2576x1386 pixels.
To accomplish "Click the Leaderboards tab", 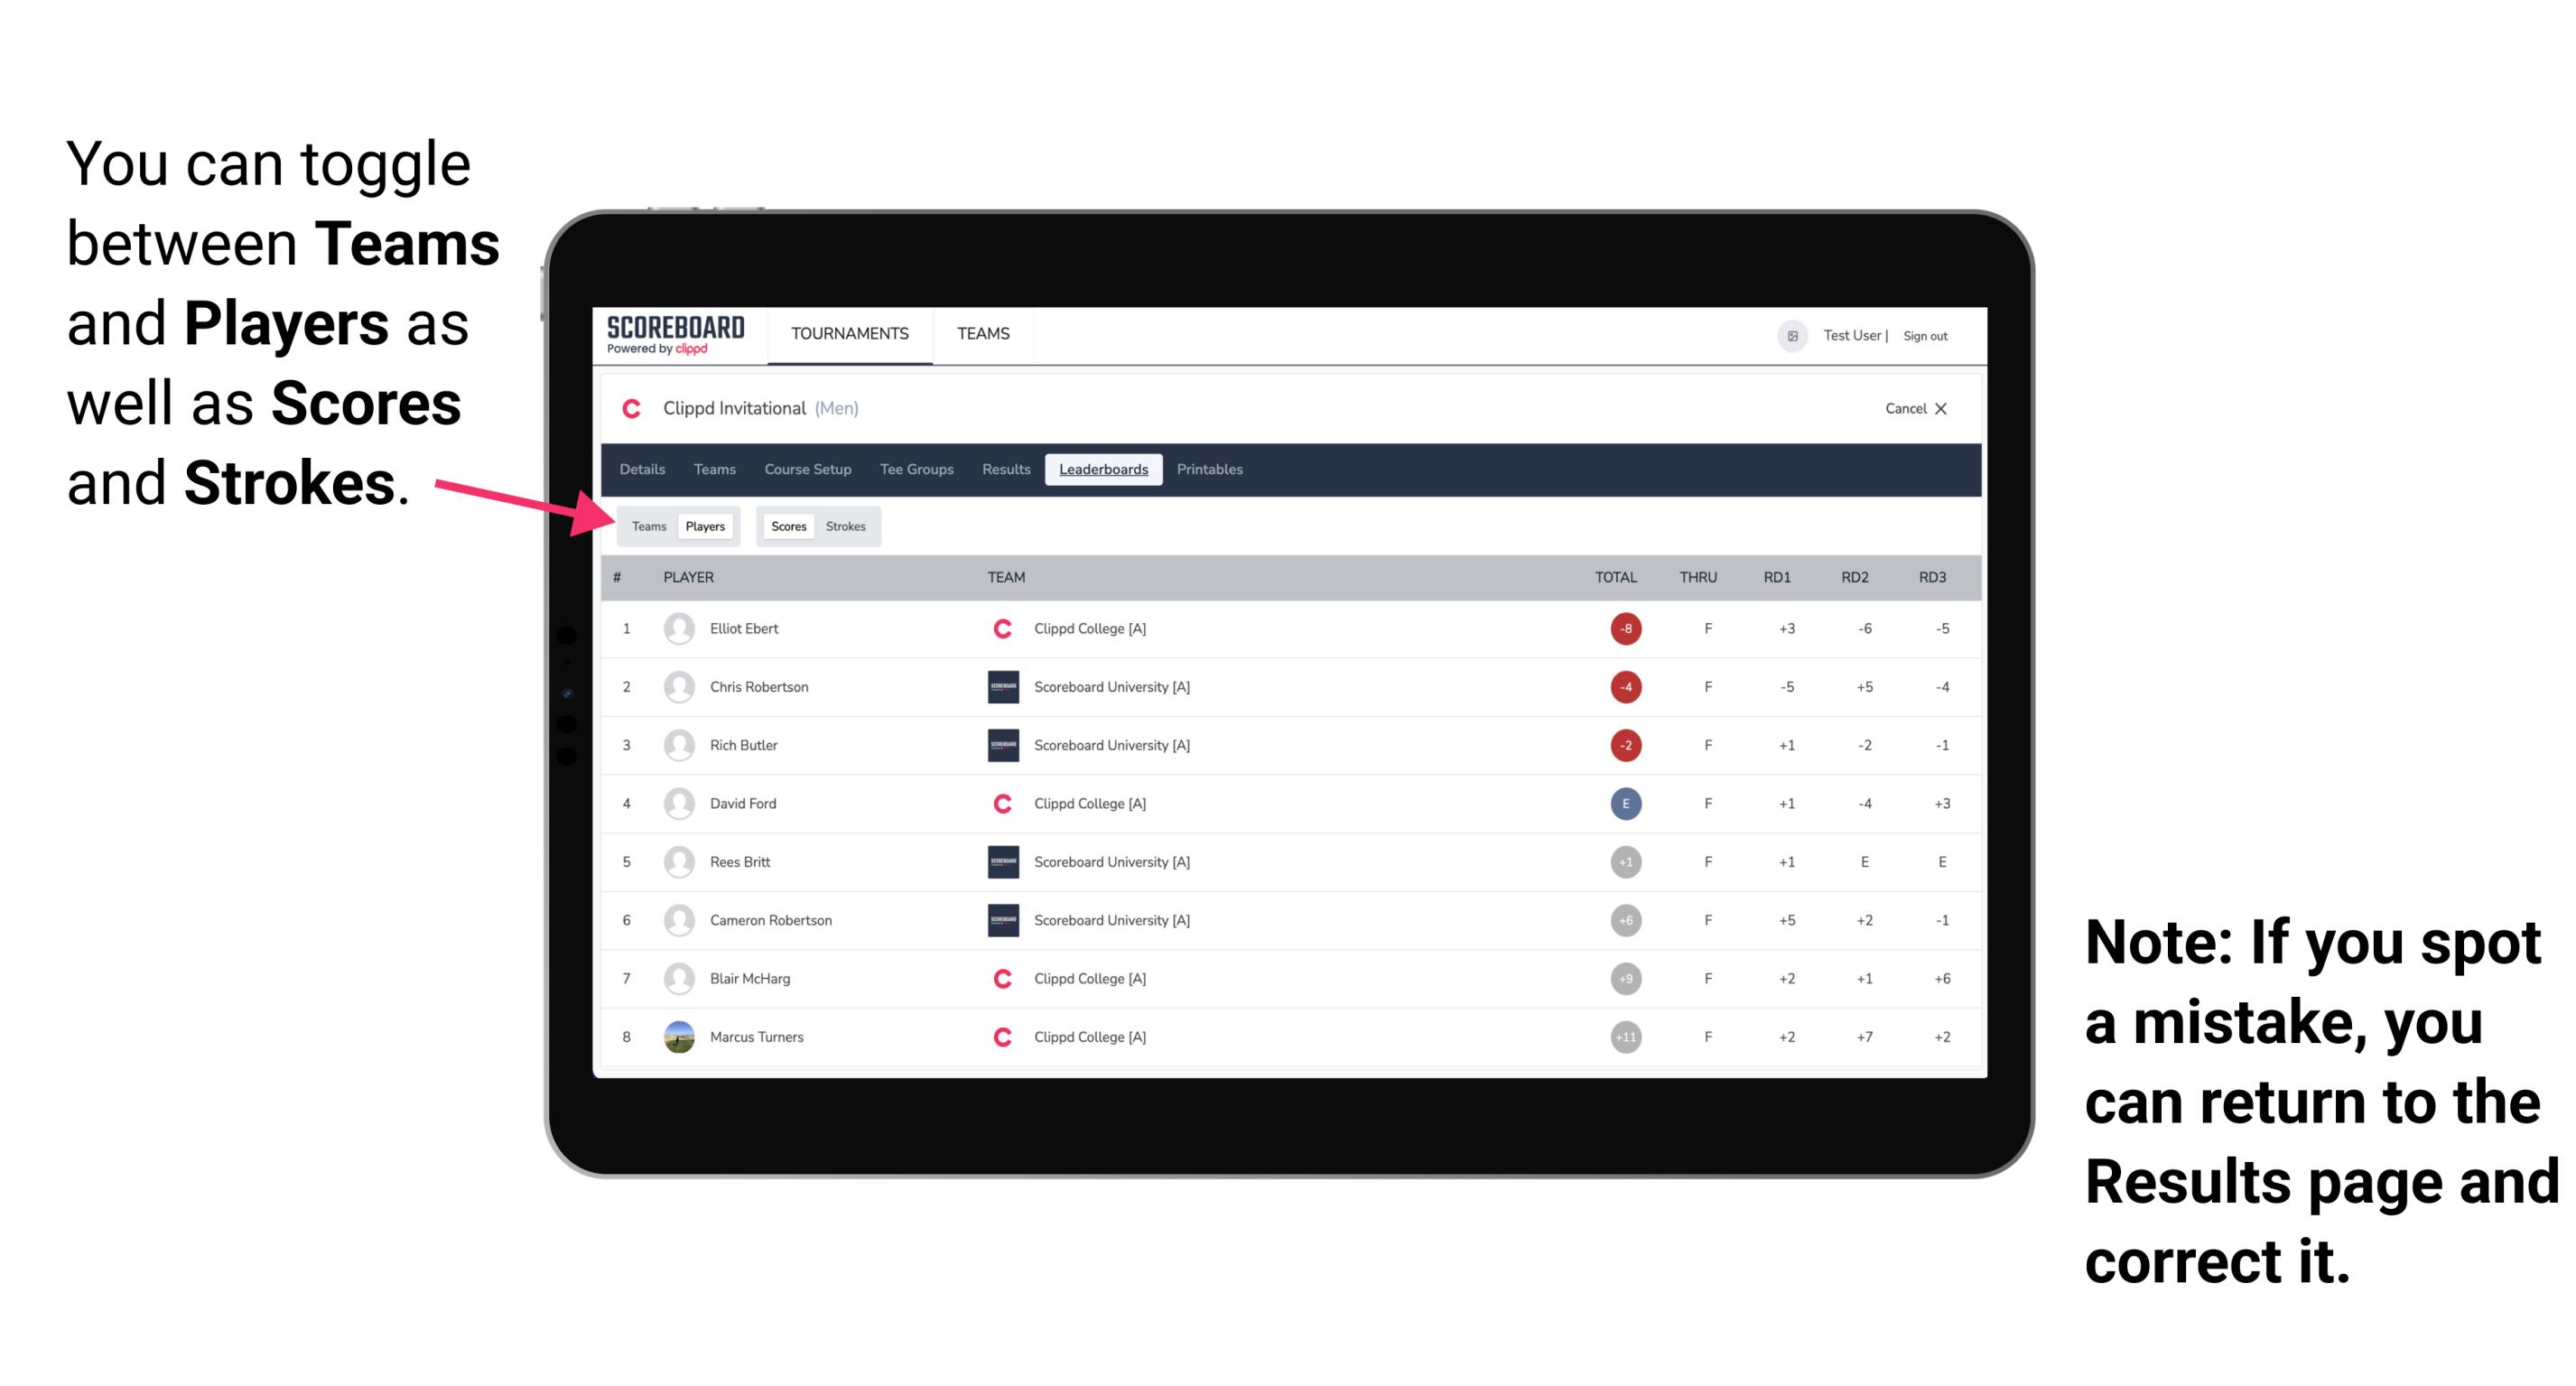I will [1103, 470].
